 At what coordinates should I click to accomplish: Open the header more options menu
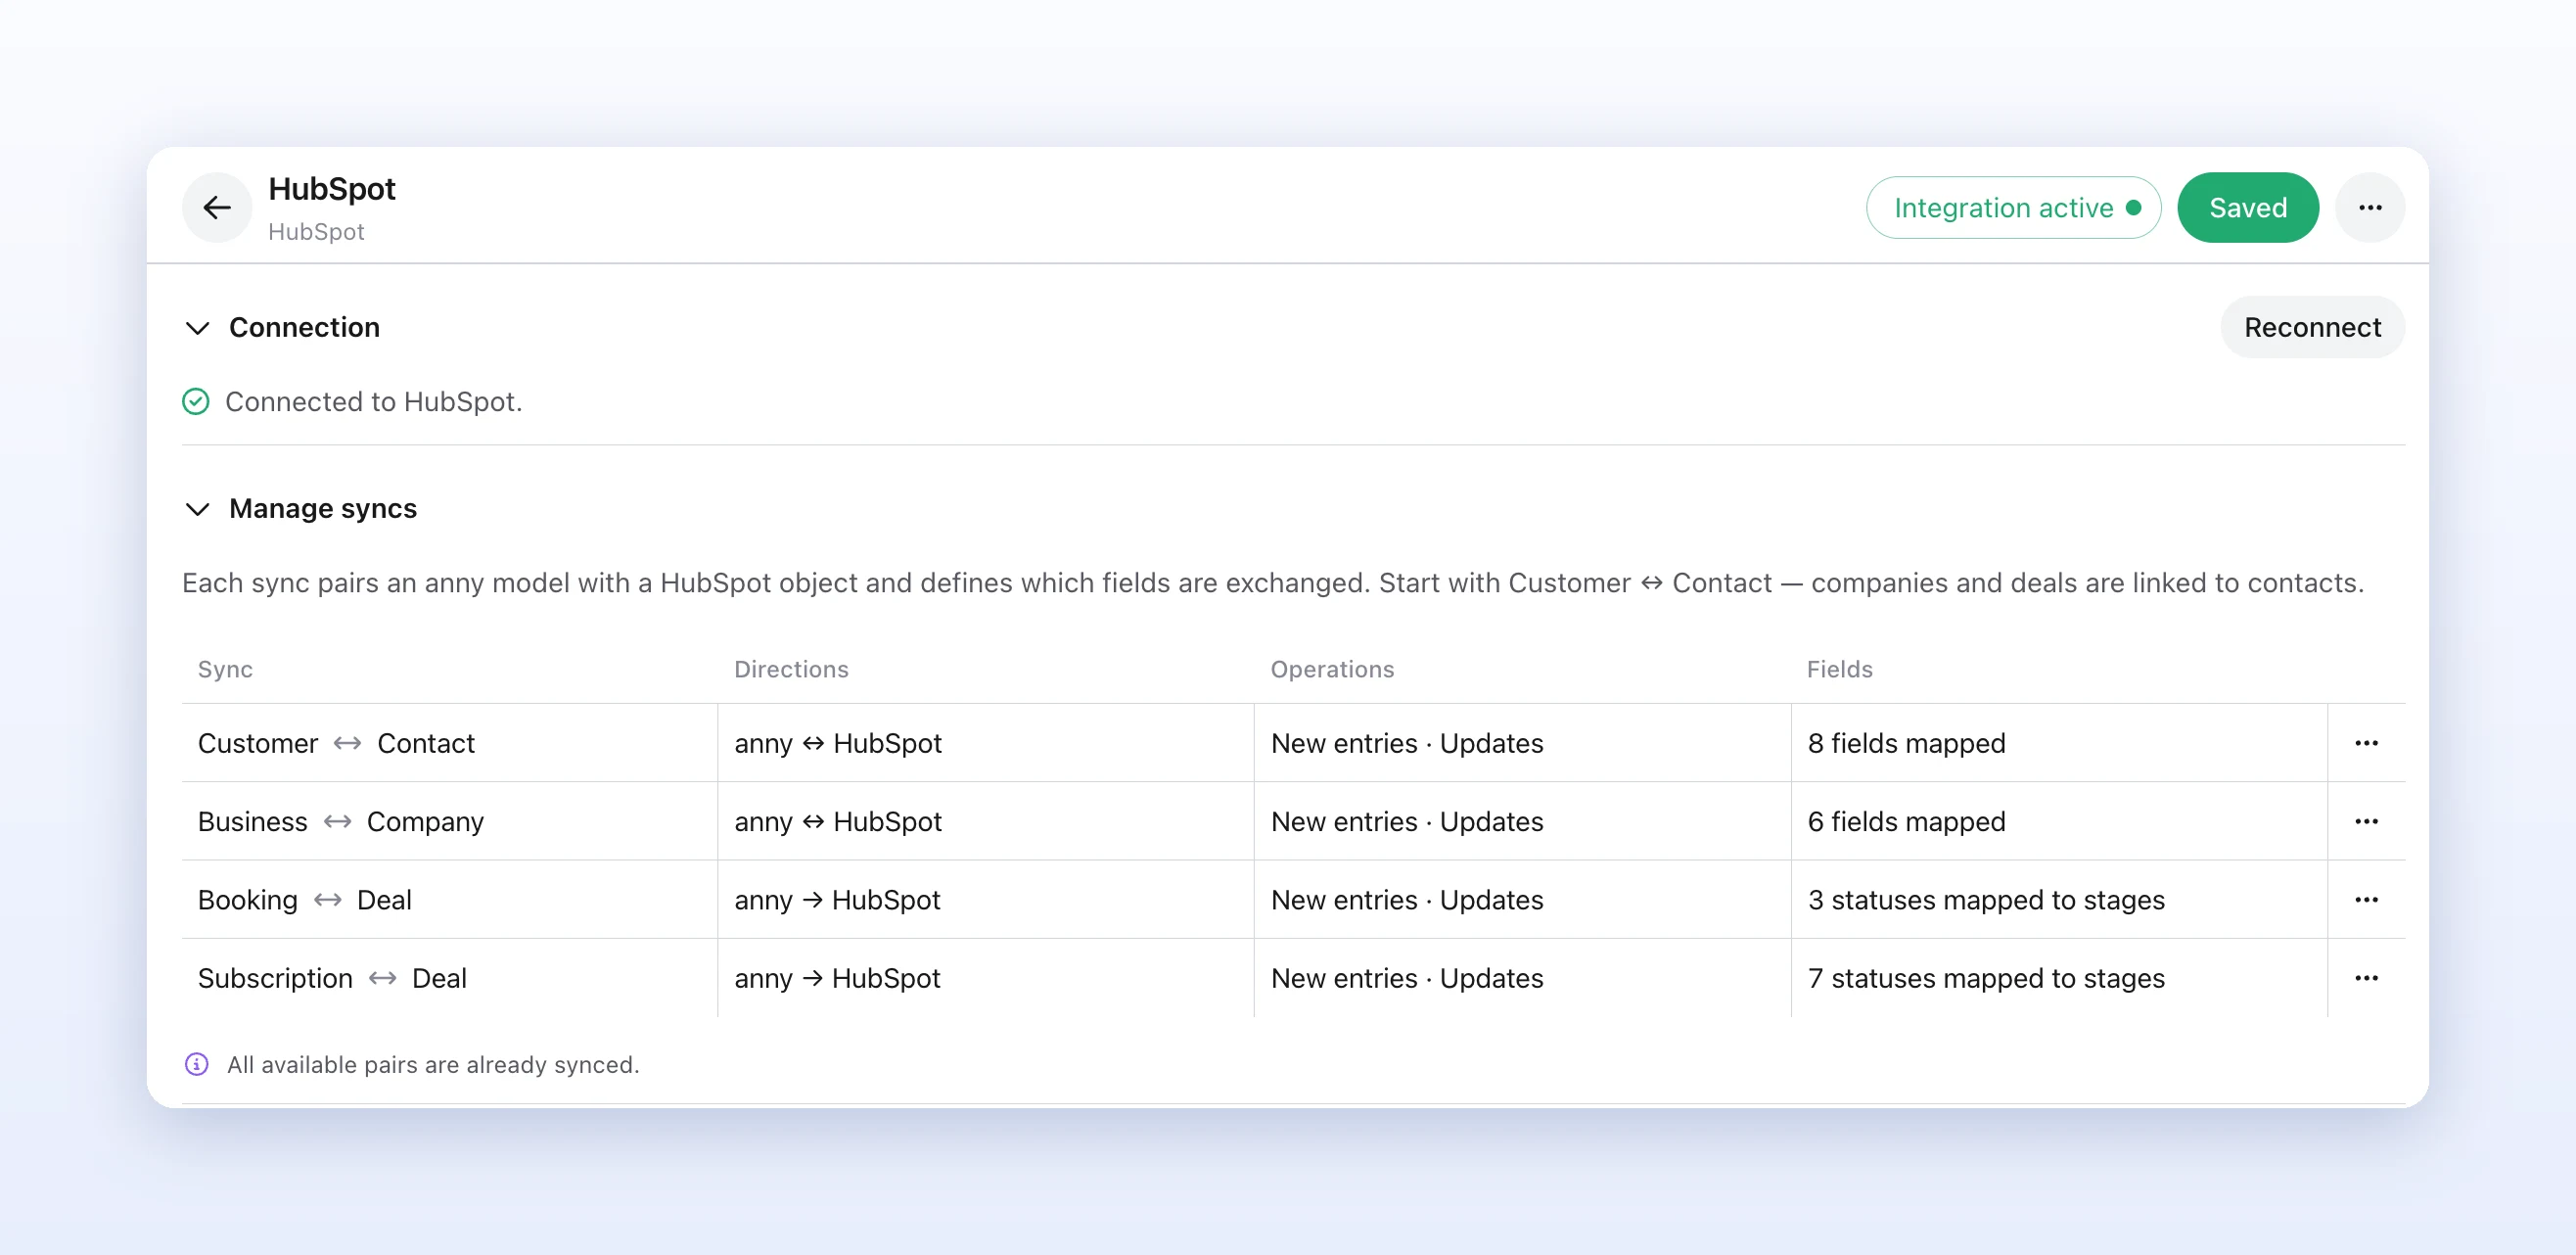[x=2369, y=207]
